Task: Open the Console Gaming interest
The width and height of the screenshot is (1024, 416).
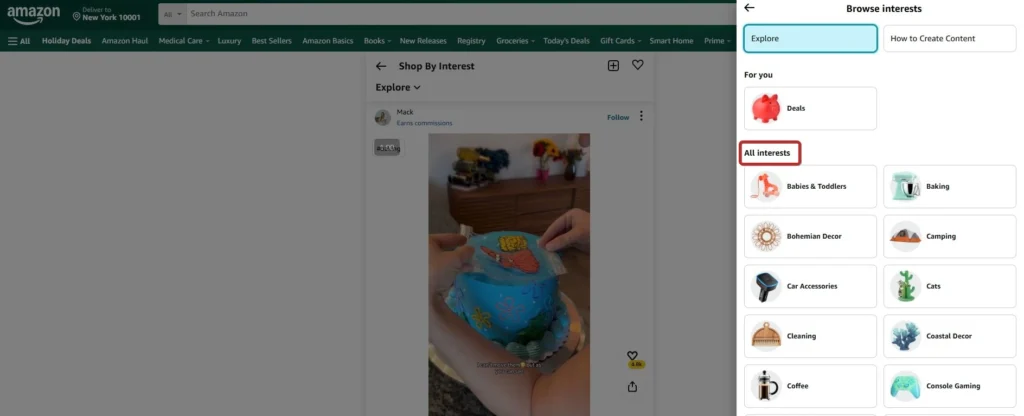Action: pyautogui.click(x=949, y=386)
